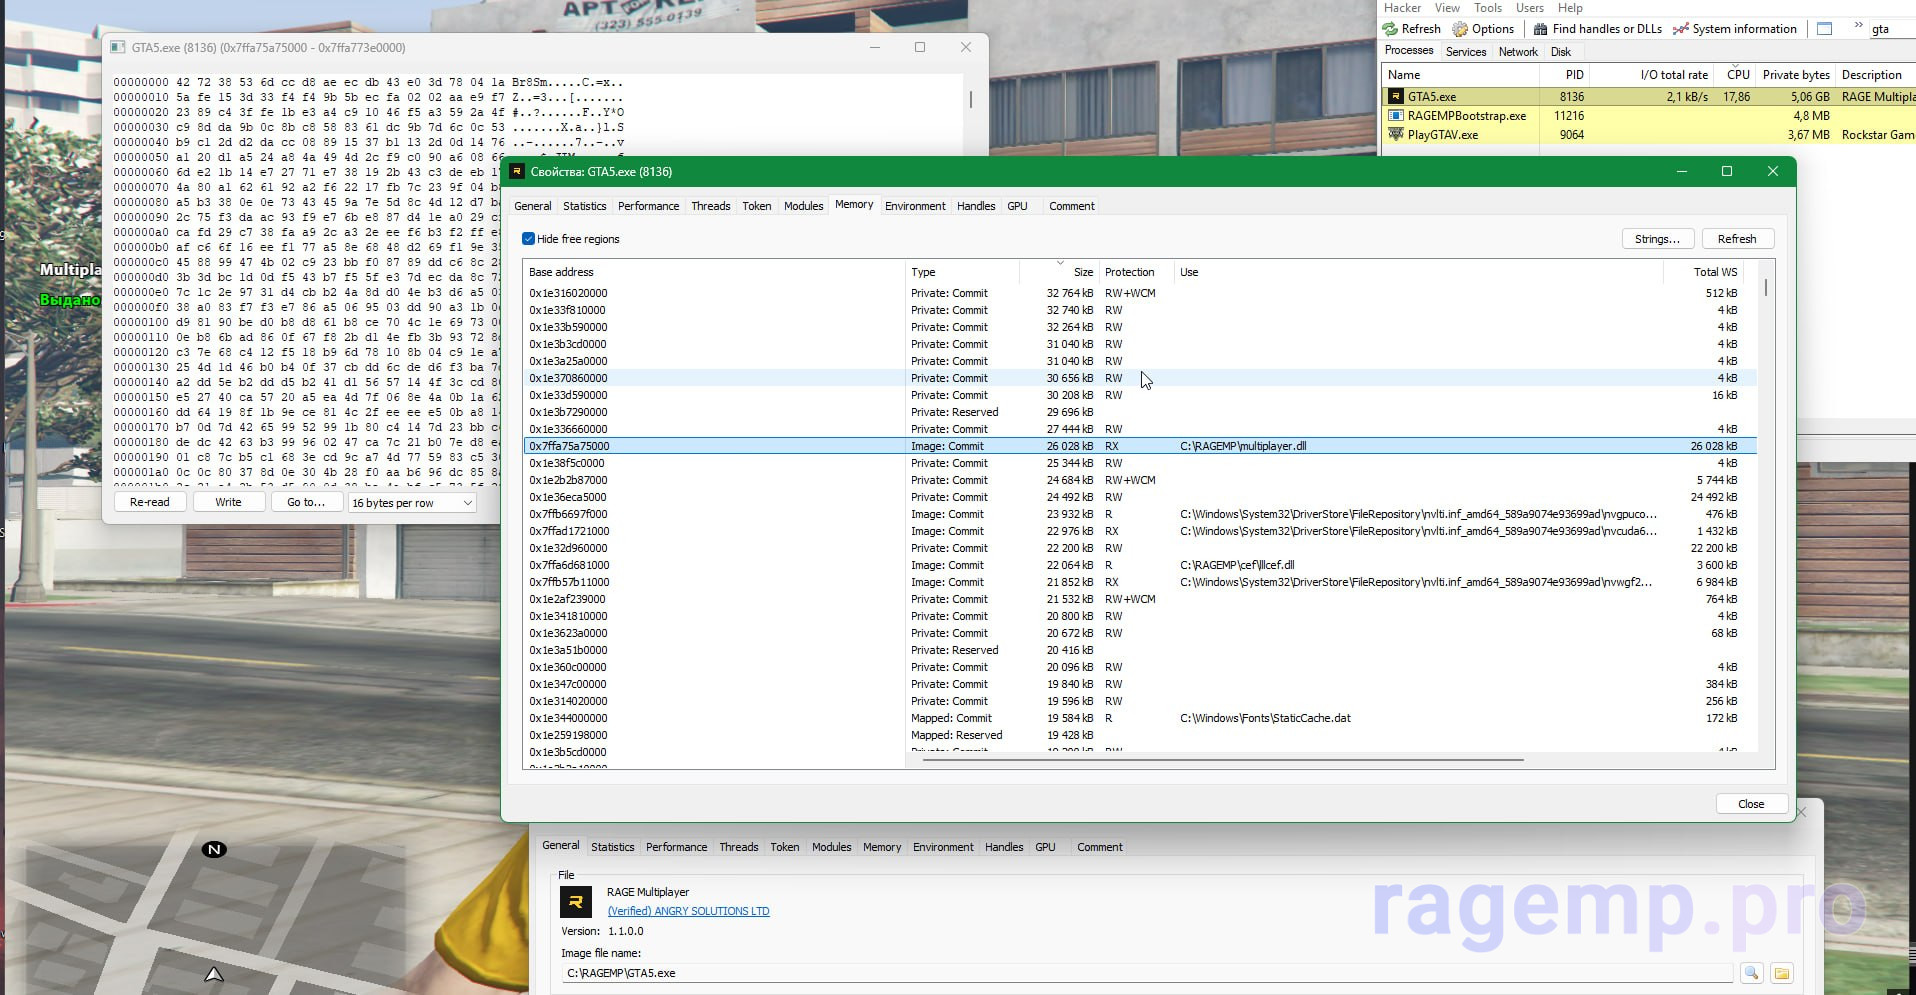The width and height of the screenshot is (1916, 995).
Task: Click Refresh button in the Memory tab
Action: [1737, 239]
